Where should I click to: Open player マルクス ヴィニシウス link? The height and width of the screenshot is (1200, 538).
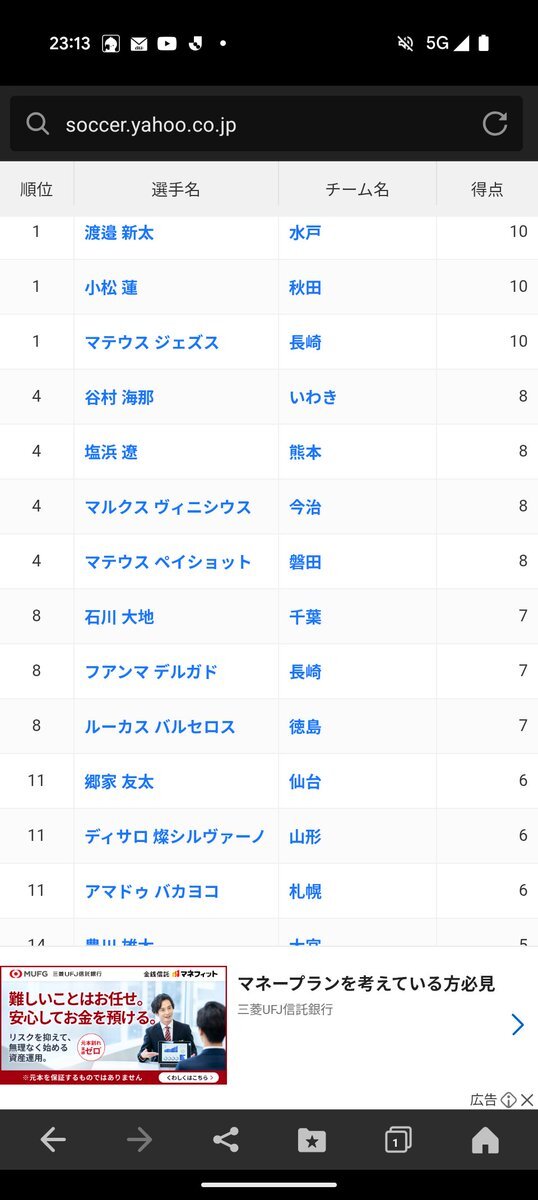coord(168,507)
